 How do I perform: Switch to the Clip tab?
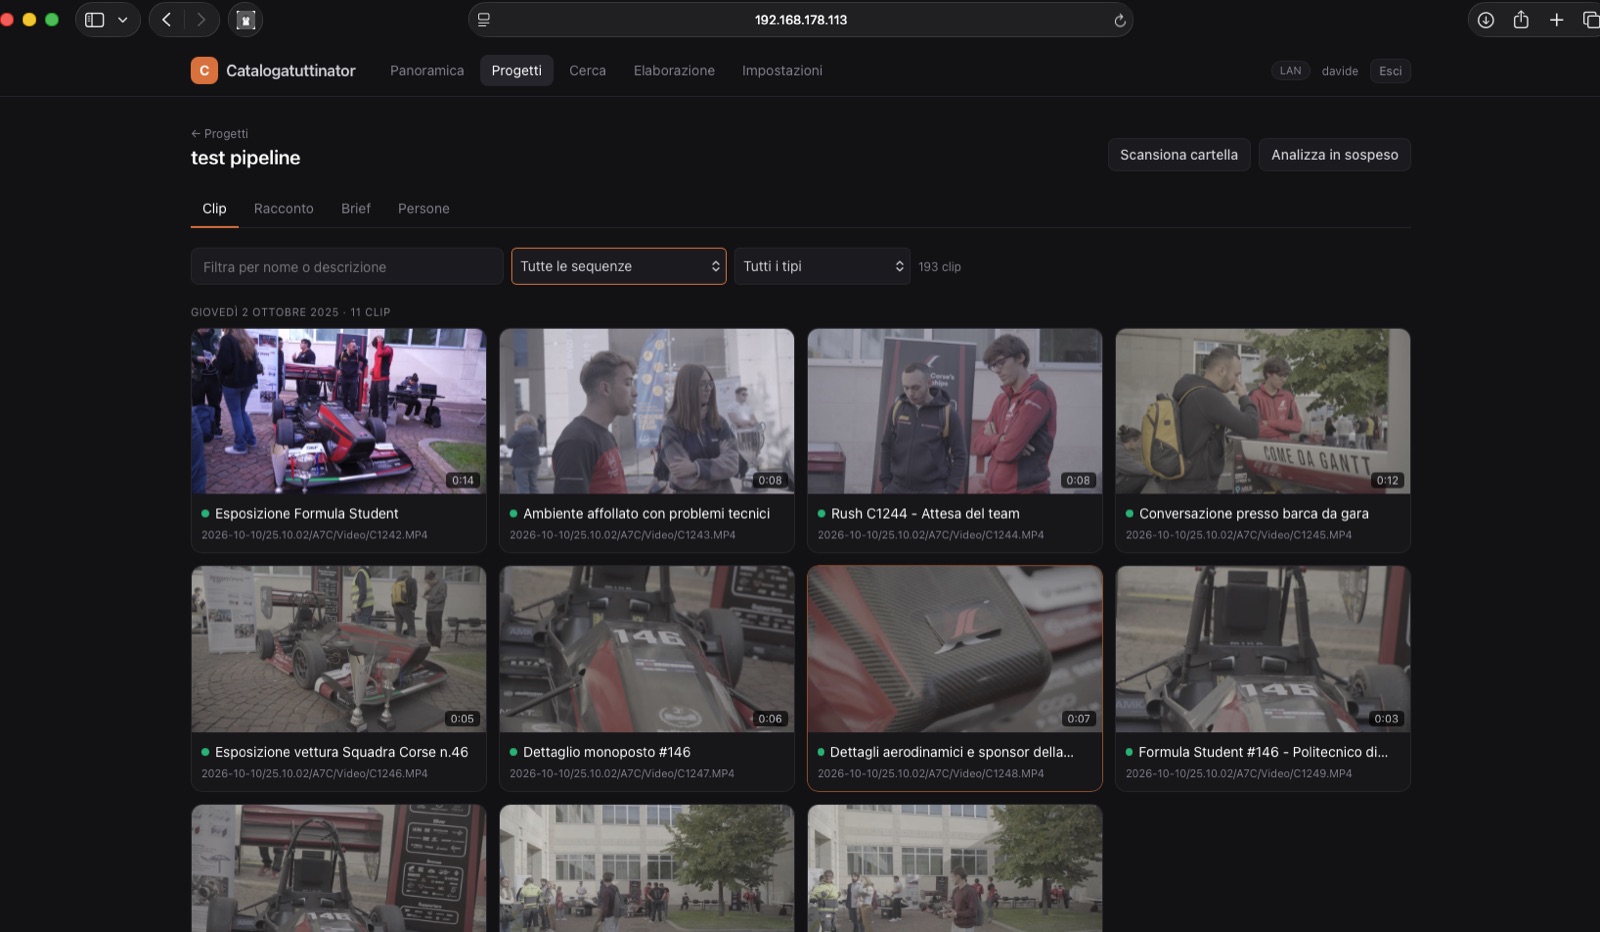point(214,209)
